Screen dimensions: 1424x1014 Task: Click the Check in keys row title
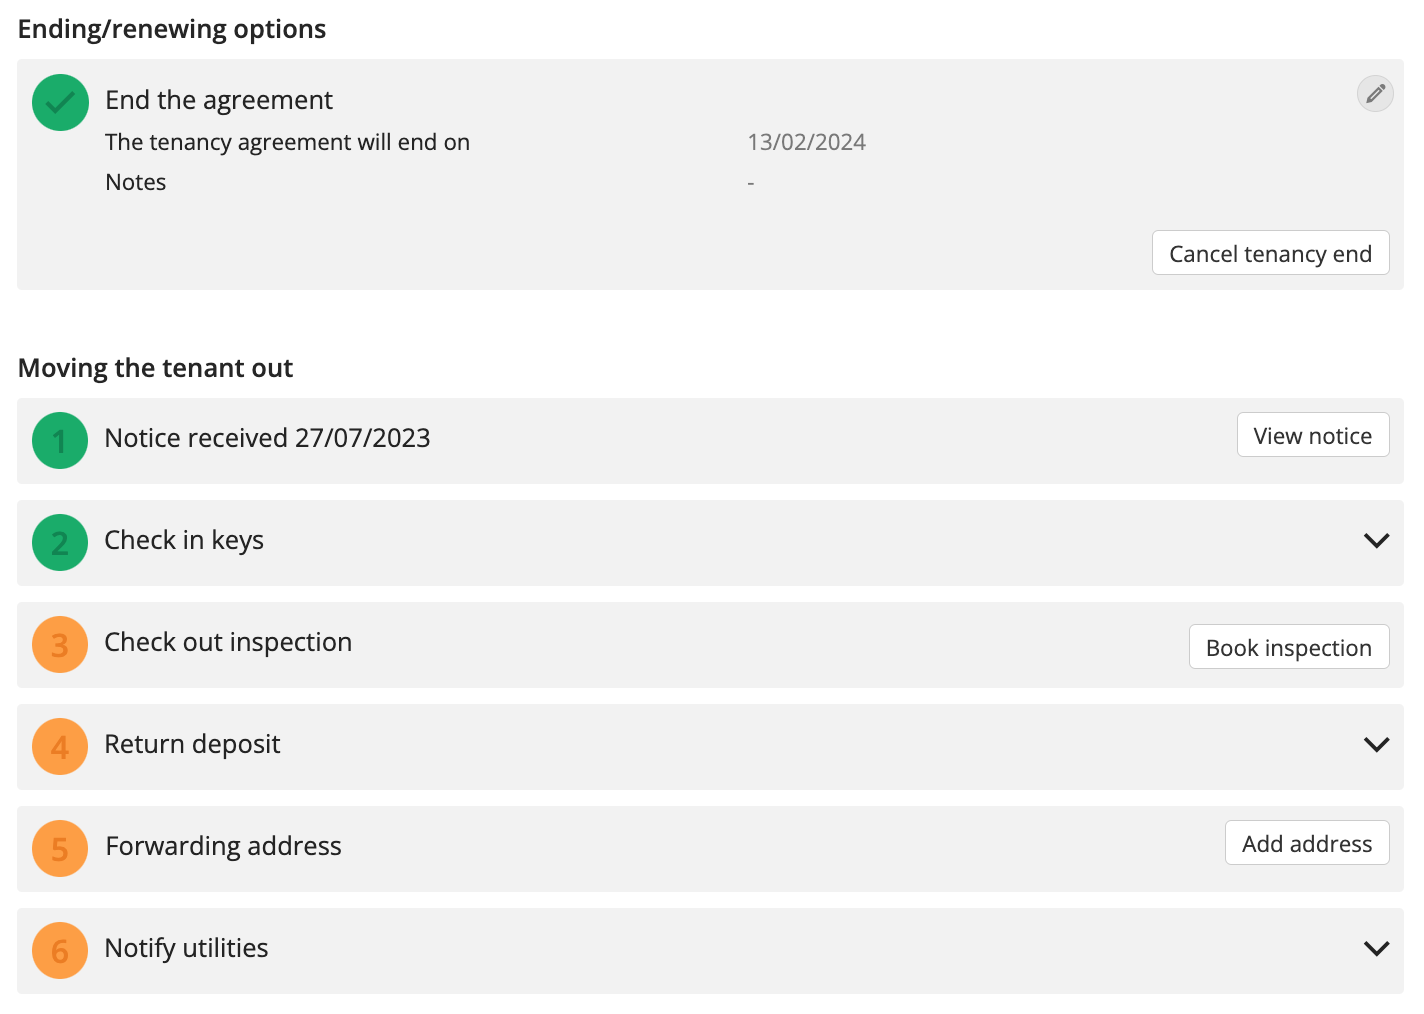(184, 540)
